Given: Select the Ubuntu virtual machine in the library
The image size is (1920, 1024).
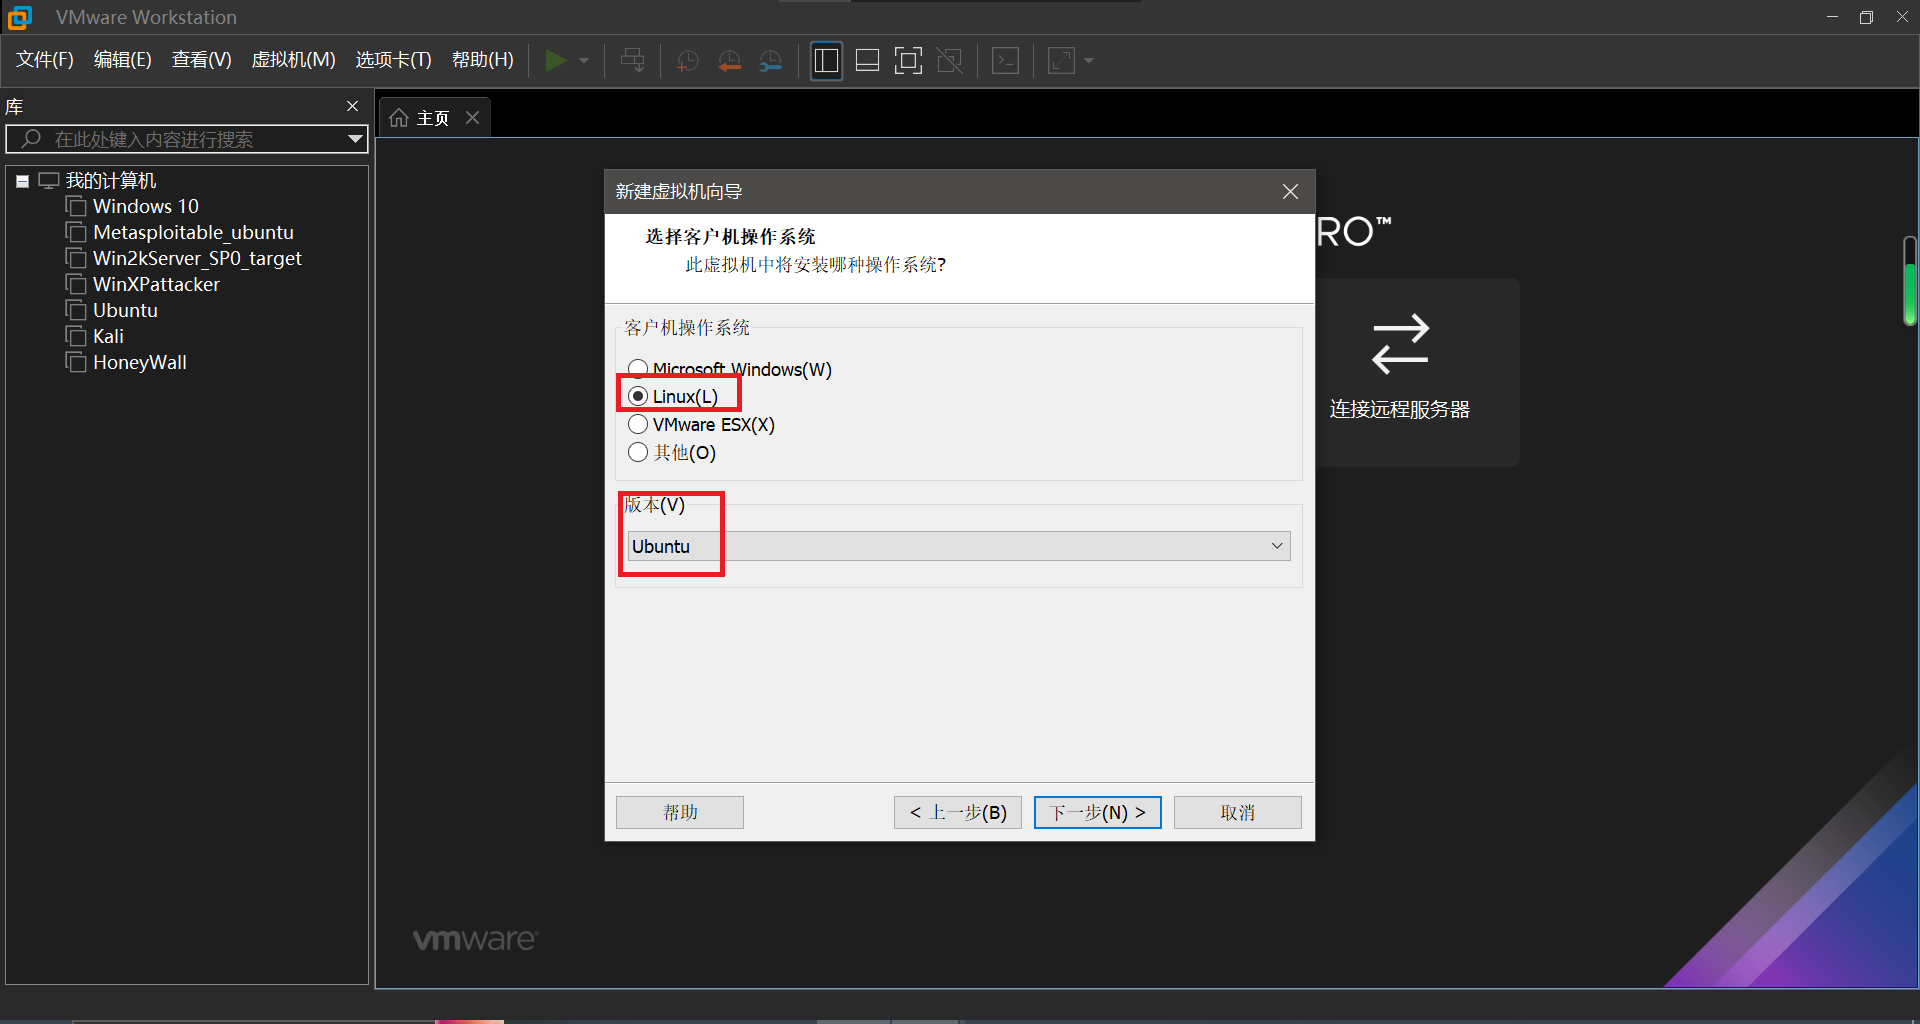Looking at the screenshot, I should tap(125, 311).
